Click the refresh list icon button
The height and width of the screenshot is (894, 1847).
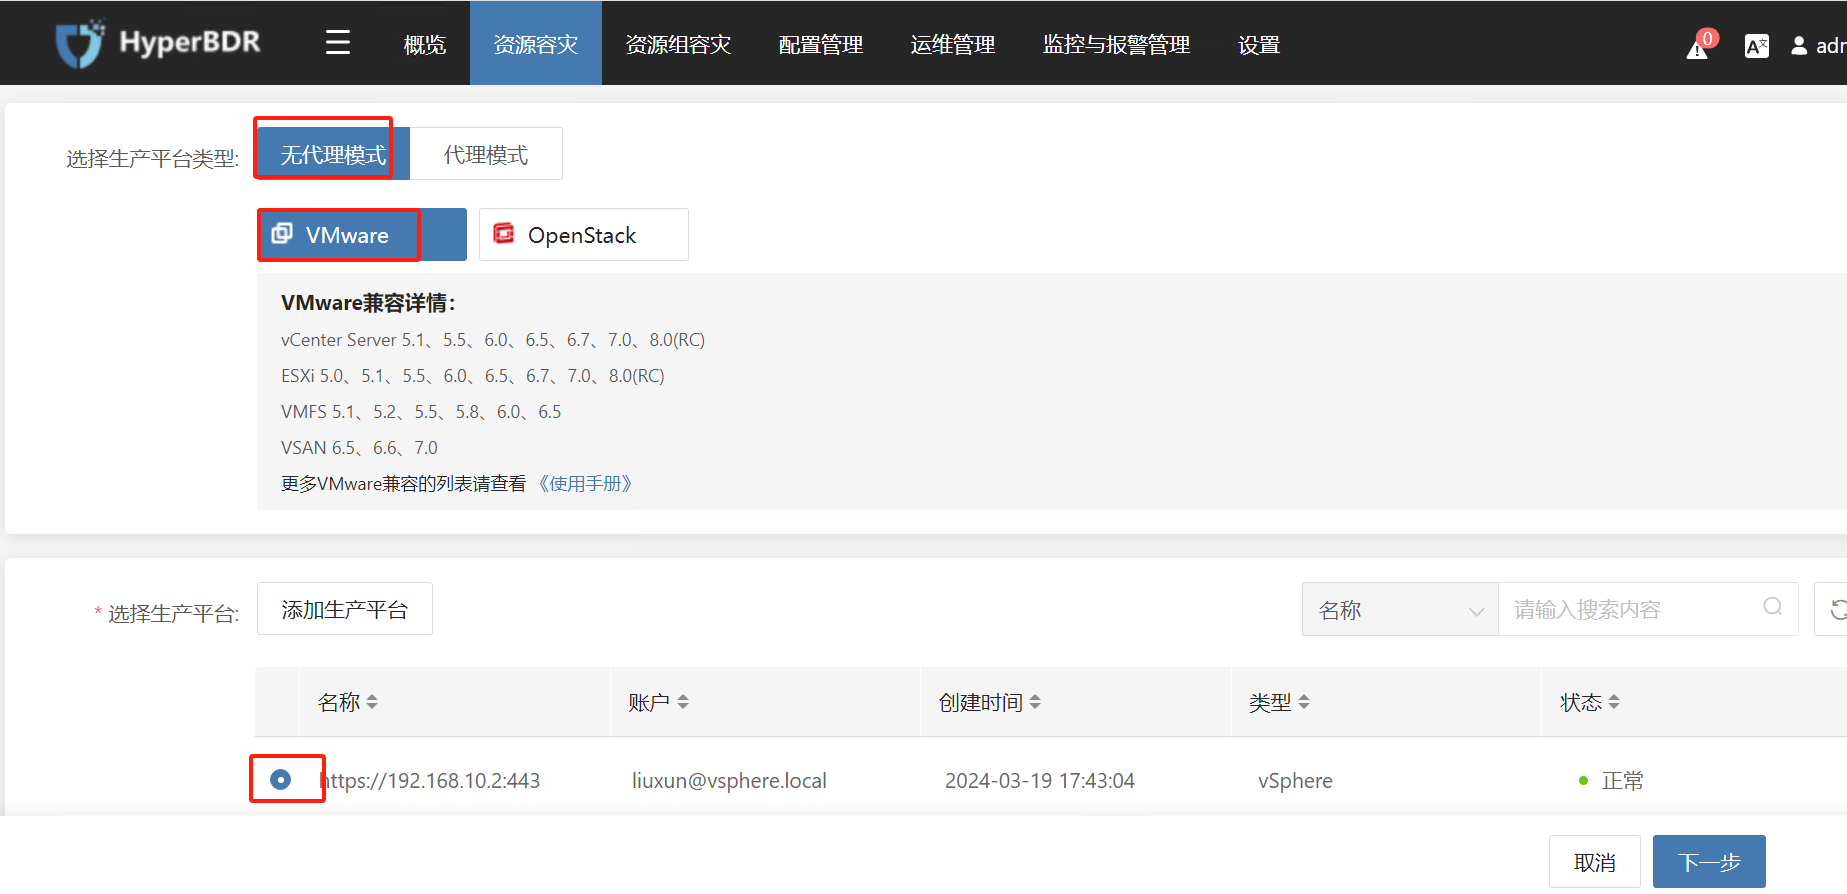[x=1833, y=609]
